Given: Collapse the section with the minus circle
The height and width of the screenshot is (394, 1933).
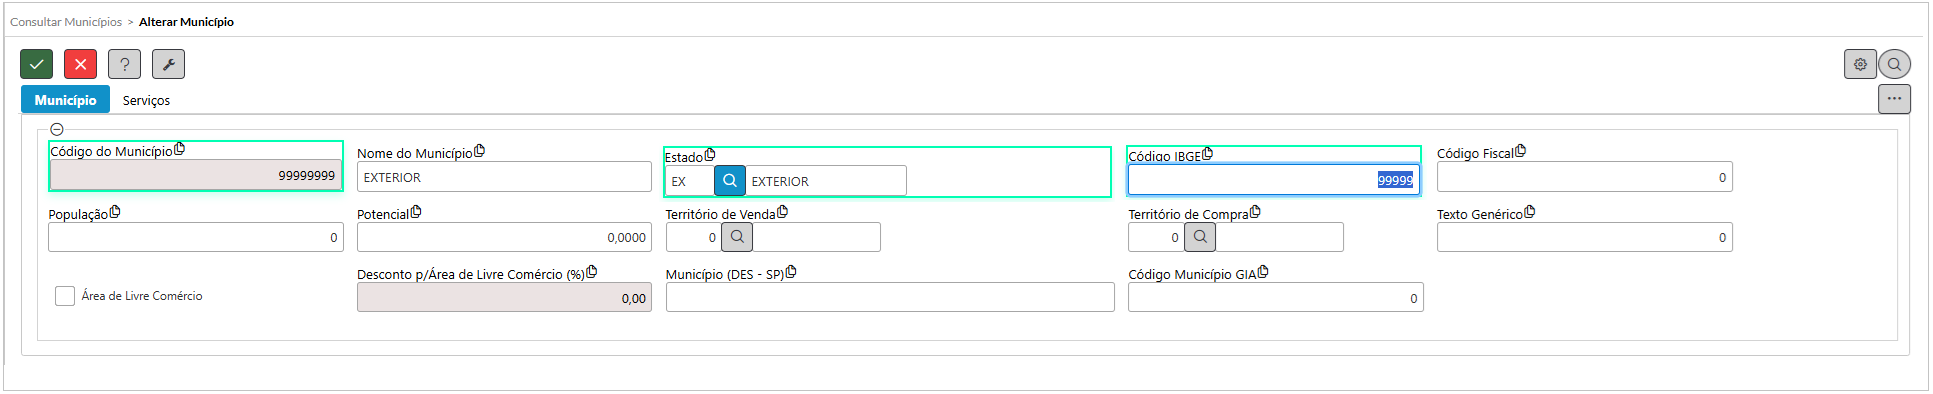Looking at the screenshot, I should [x=57, y=129].
